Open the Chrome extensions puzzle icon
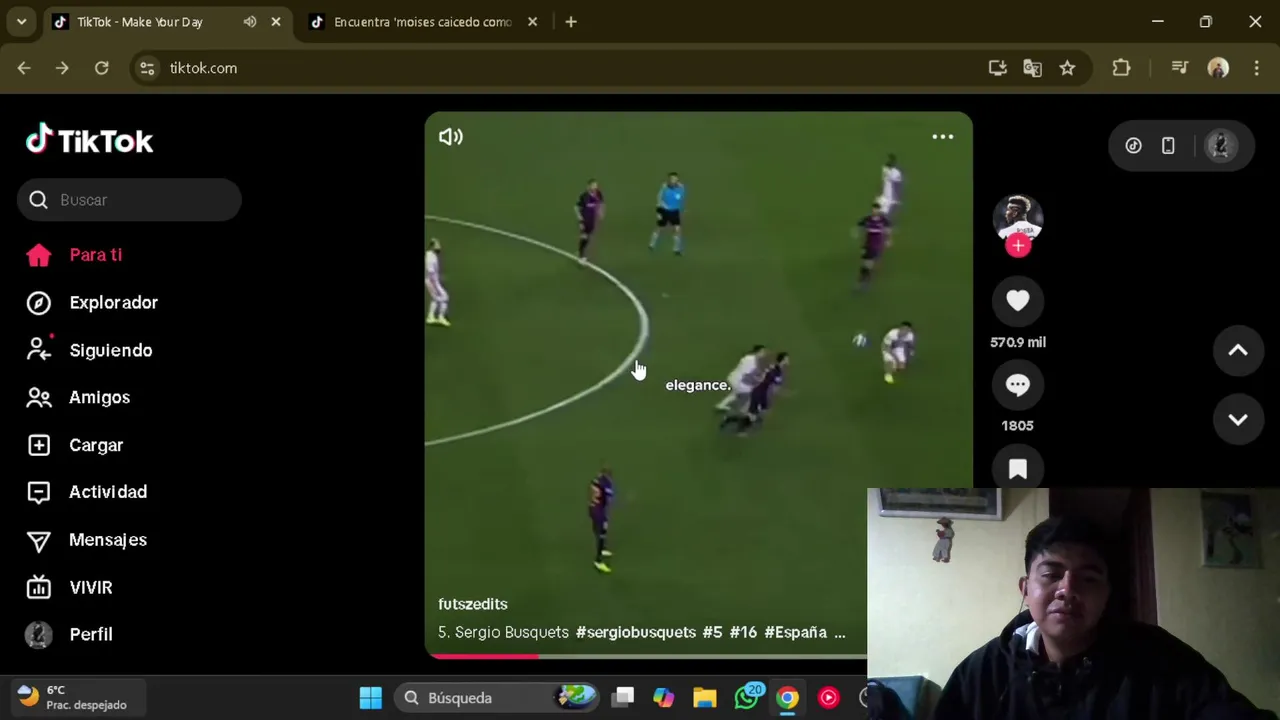 [x=1121, y=68]
